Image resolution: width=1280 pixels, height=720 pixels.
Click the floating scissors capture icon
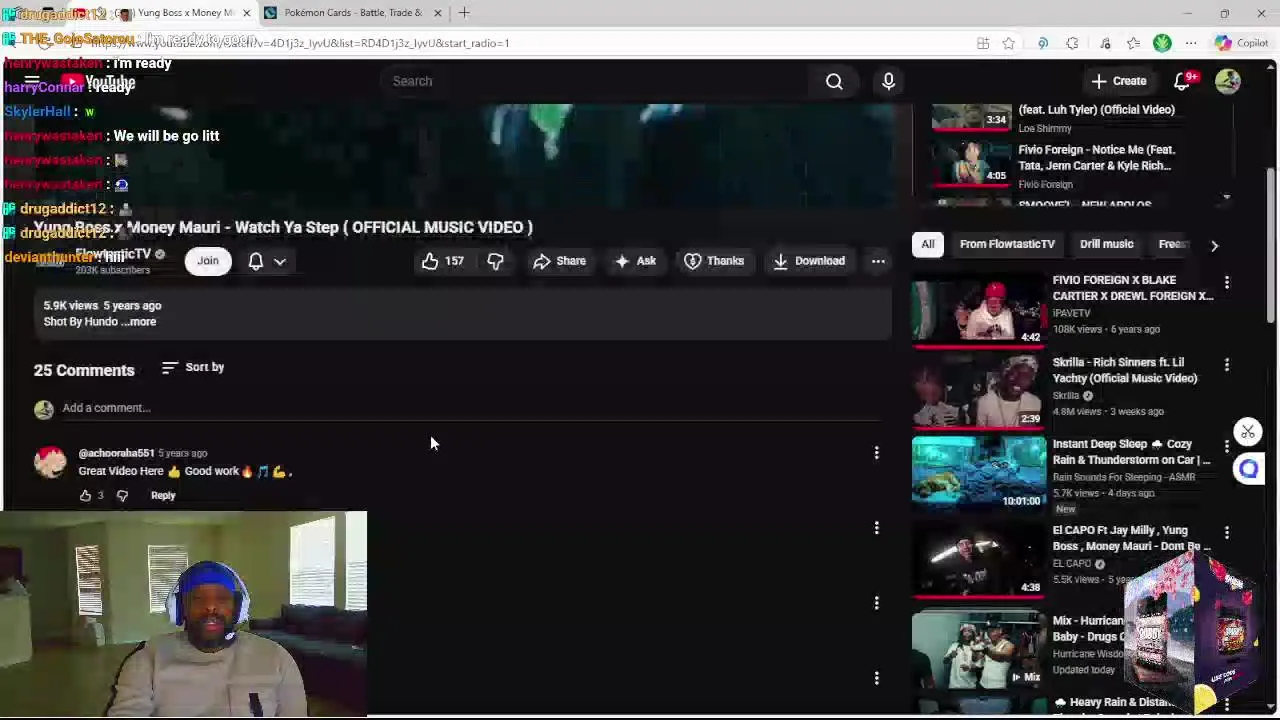click(x=1248, y=432)
